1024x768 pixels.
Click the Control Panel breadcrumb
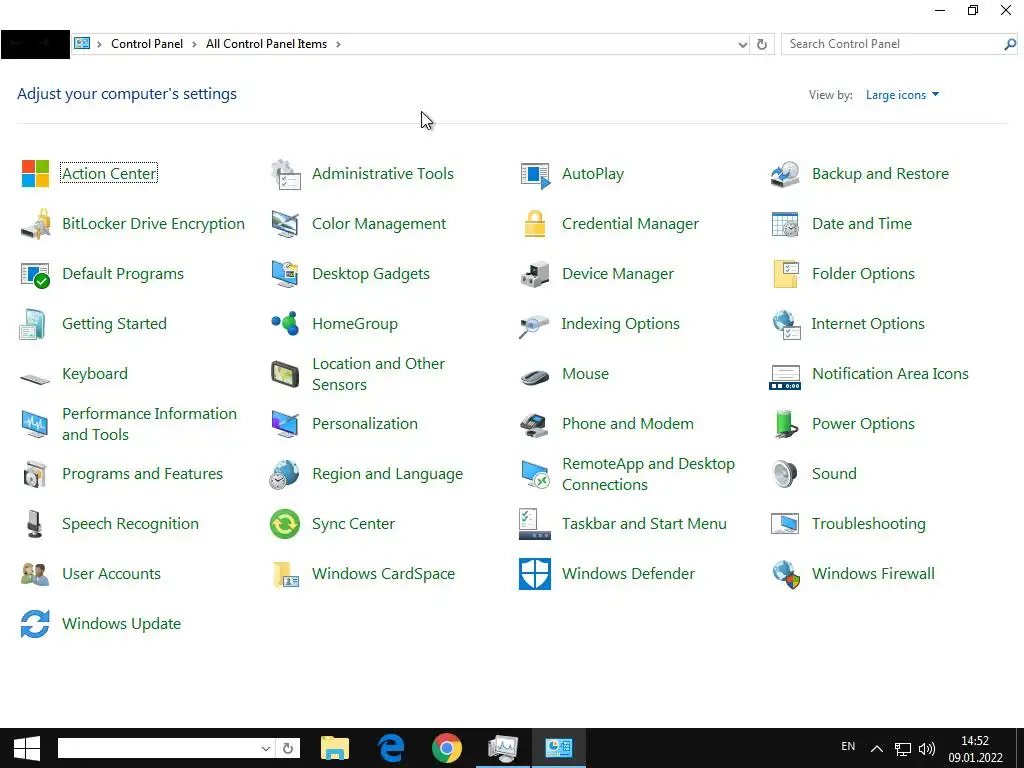(x=147, y=44)
